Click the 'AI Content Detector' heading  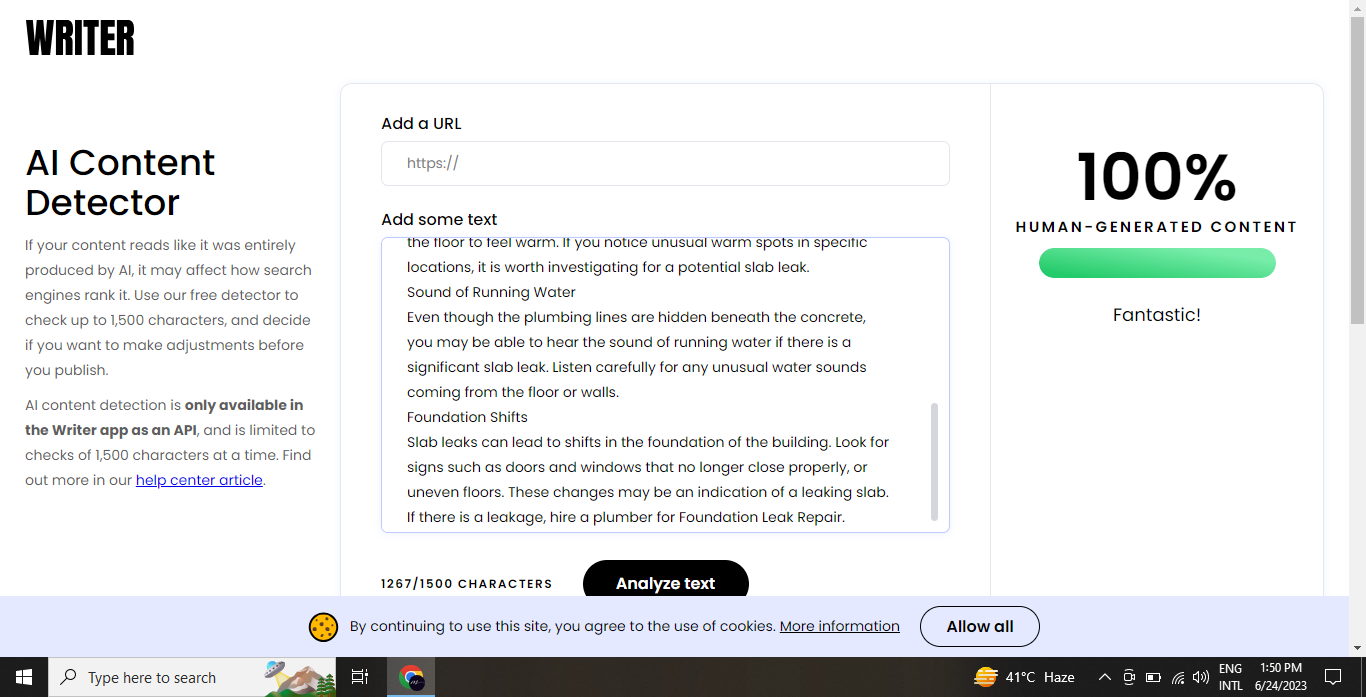120,182
